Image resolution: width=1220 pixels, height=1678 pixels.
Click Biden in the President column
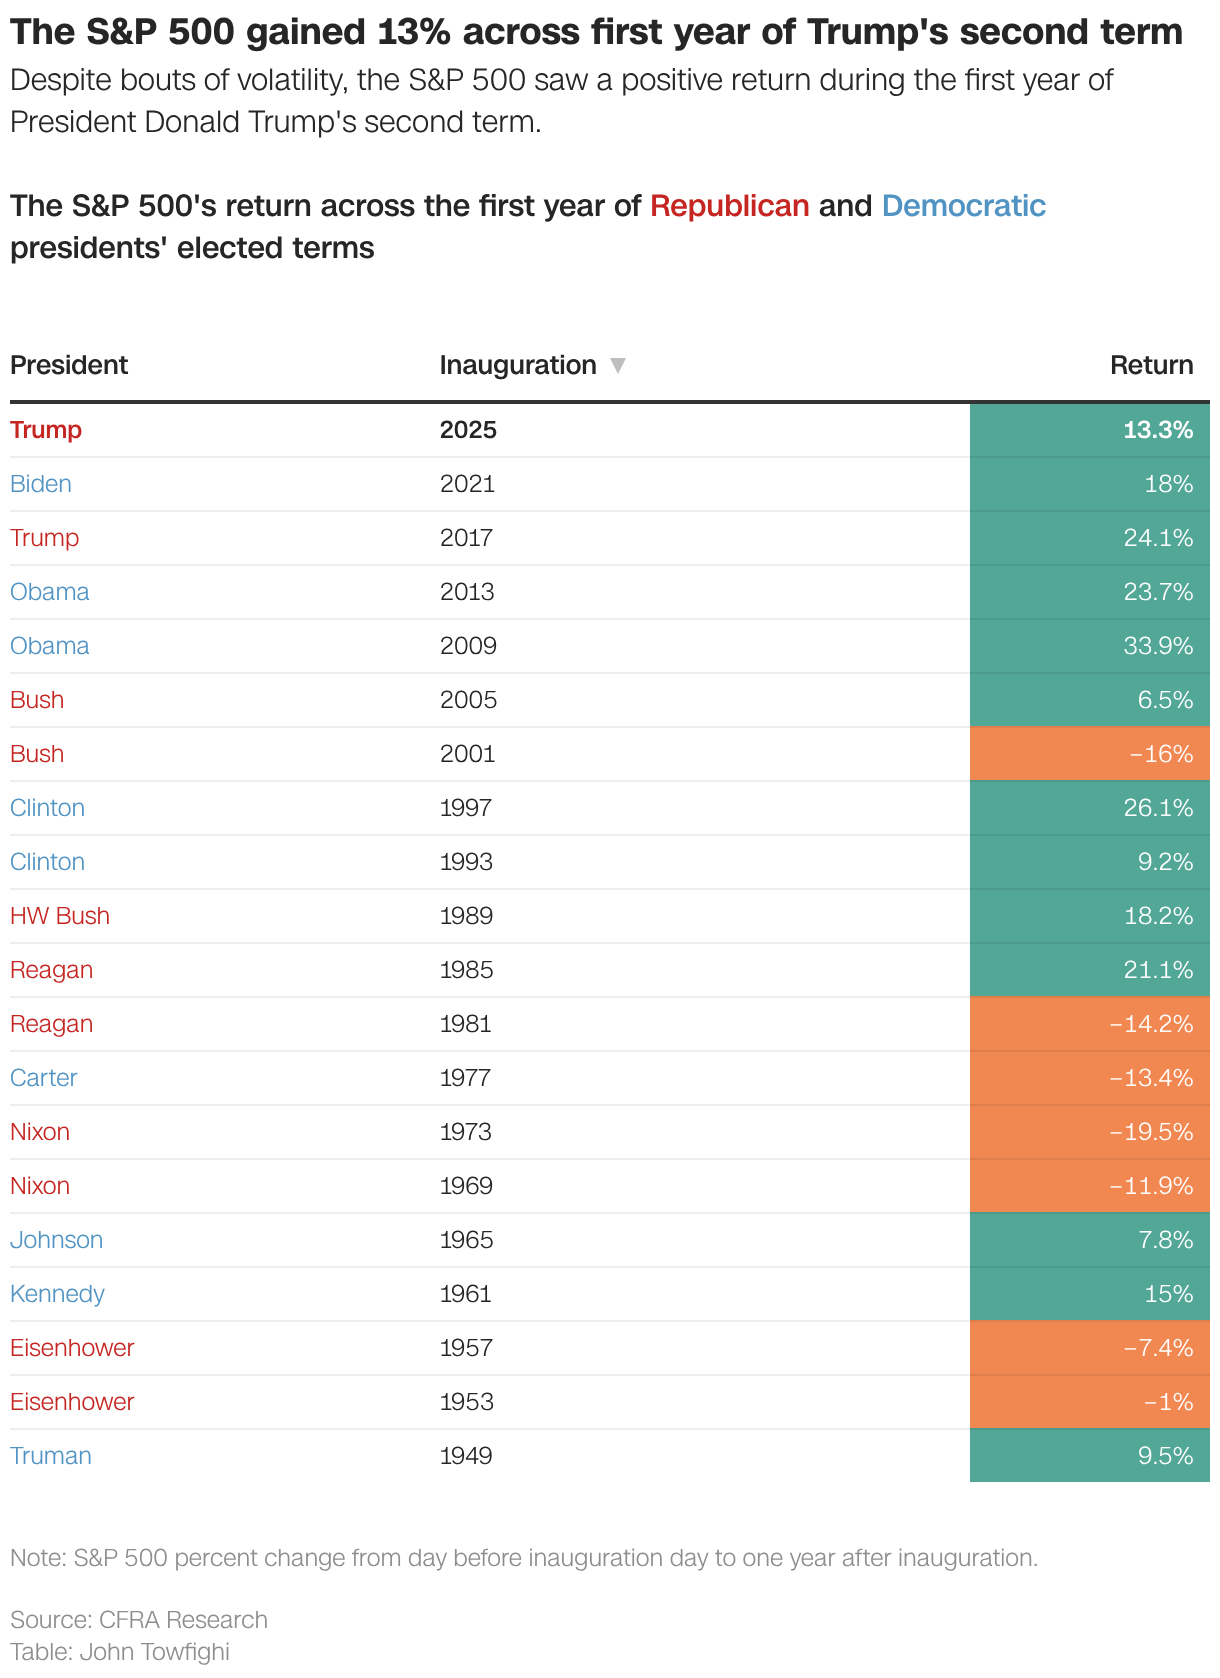41,484
